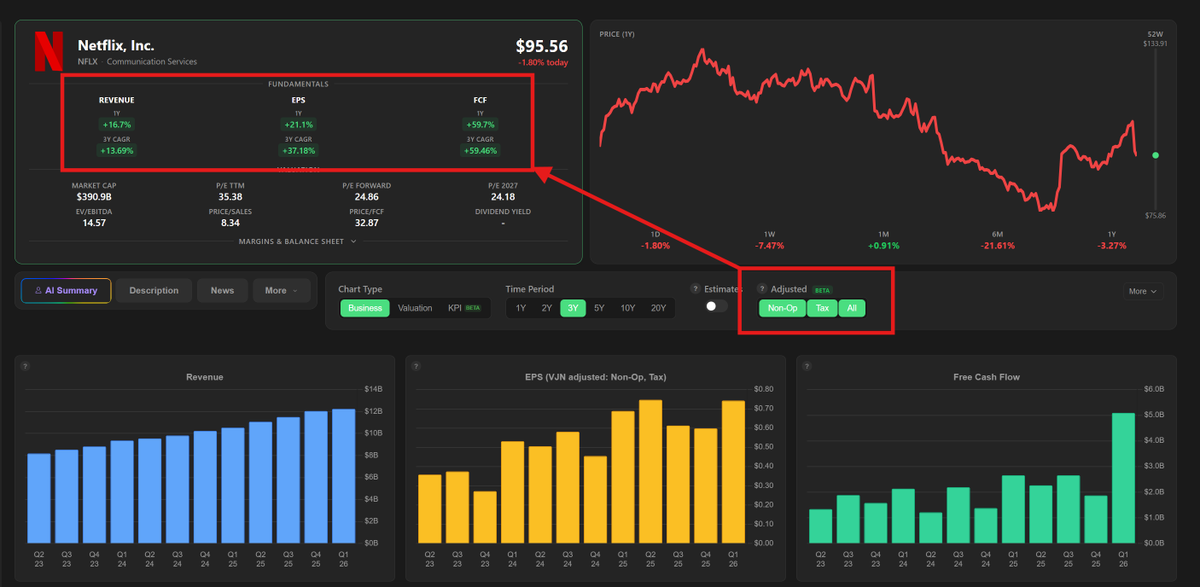The image size is (1200, 587).
Task: Expand the Margins & Balance Sheet section
Action: (297, 242)
